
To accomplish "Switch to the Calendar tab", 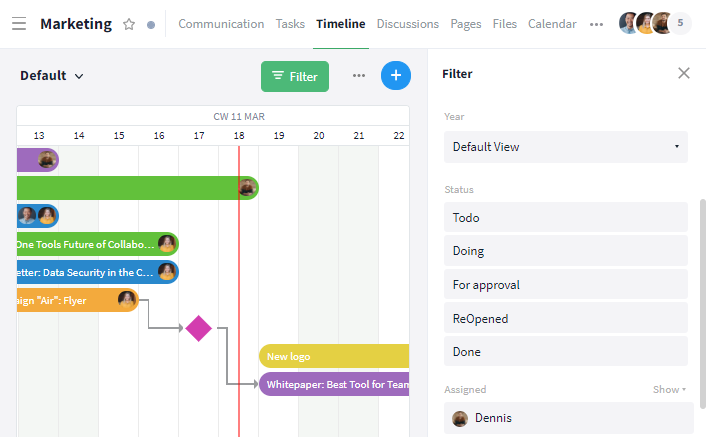I will pyautogui.click(x=552, y=24).
